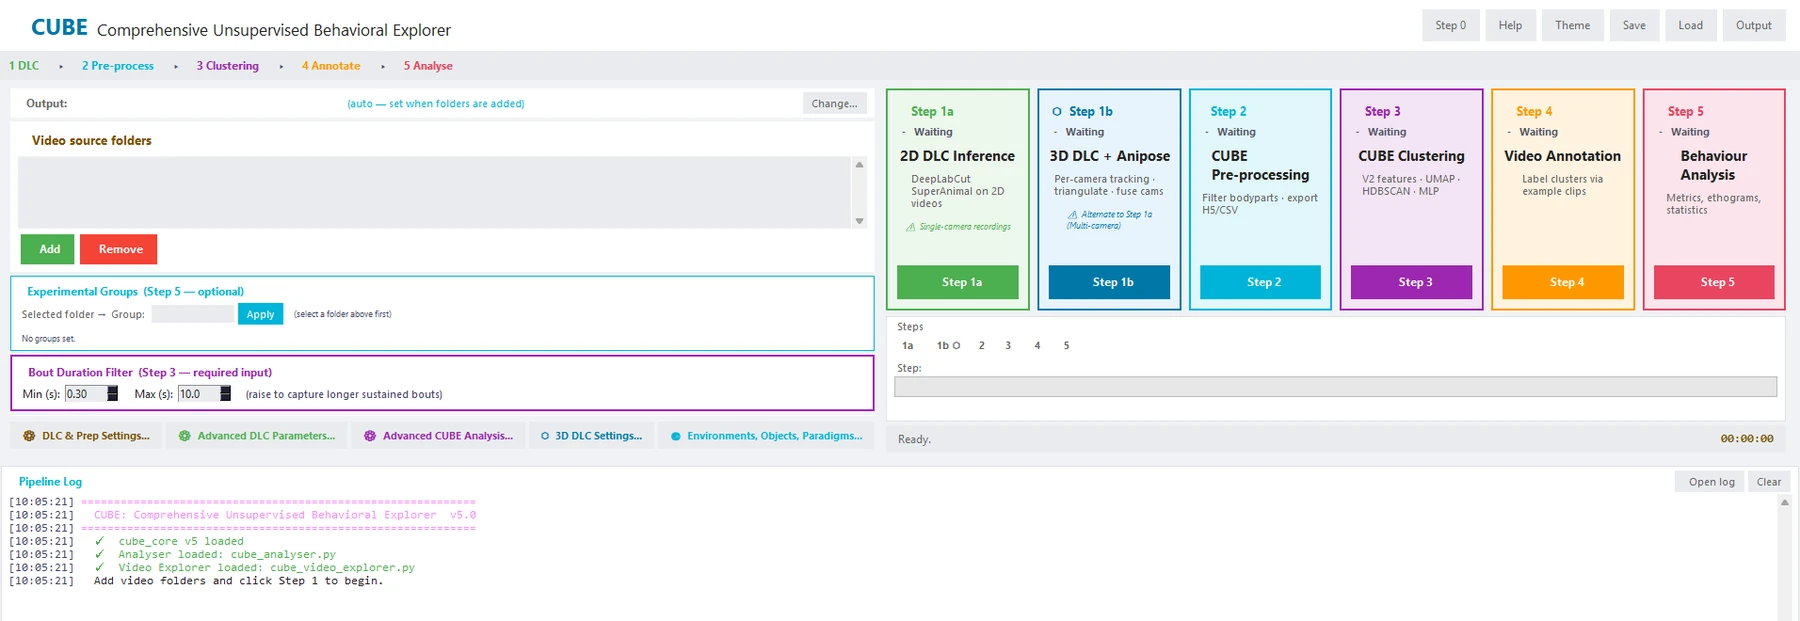Click the gear icon on DLC & Prep Settings

[x=29, y=436]
